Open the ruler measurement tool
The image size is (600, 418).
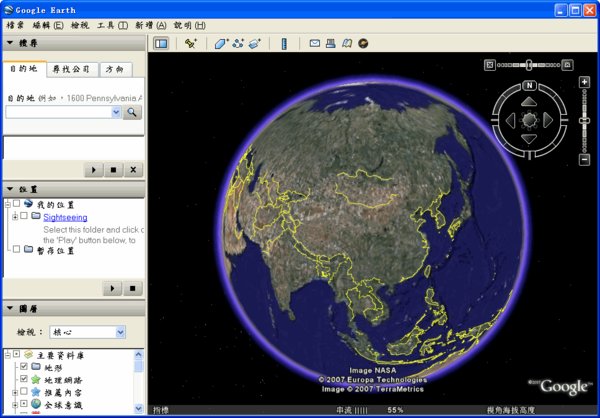[x=284, y=44]
